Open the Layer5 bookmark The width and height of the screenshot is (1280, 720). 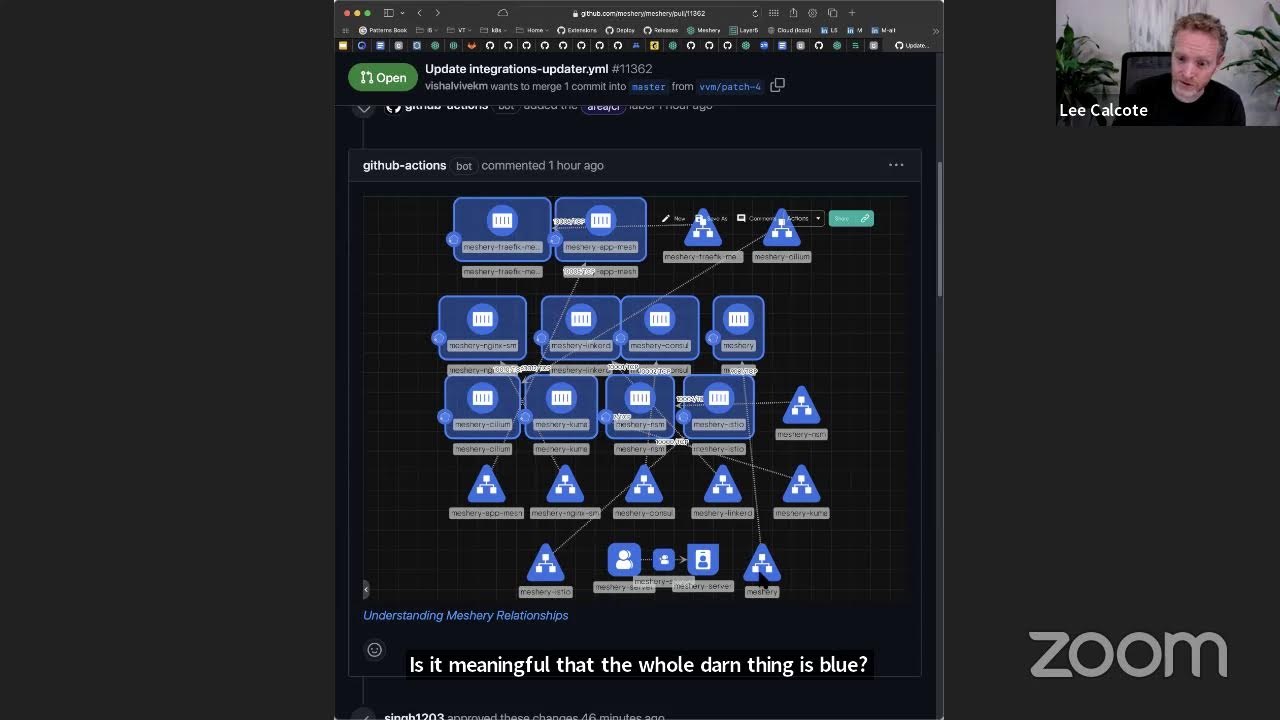(745, 30)
